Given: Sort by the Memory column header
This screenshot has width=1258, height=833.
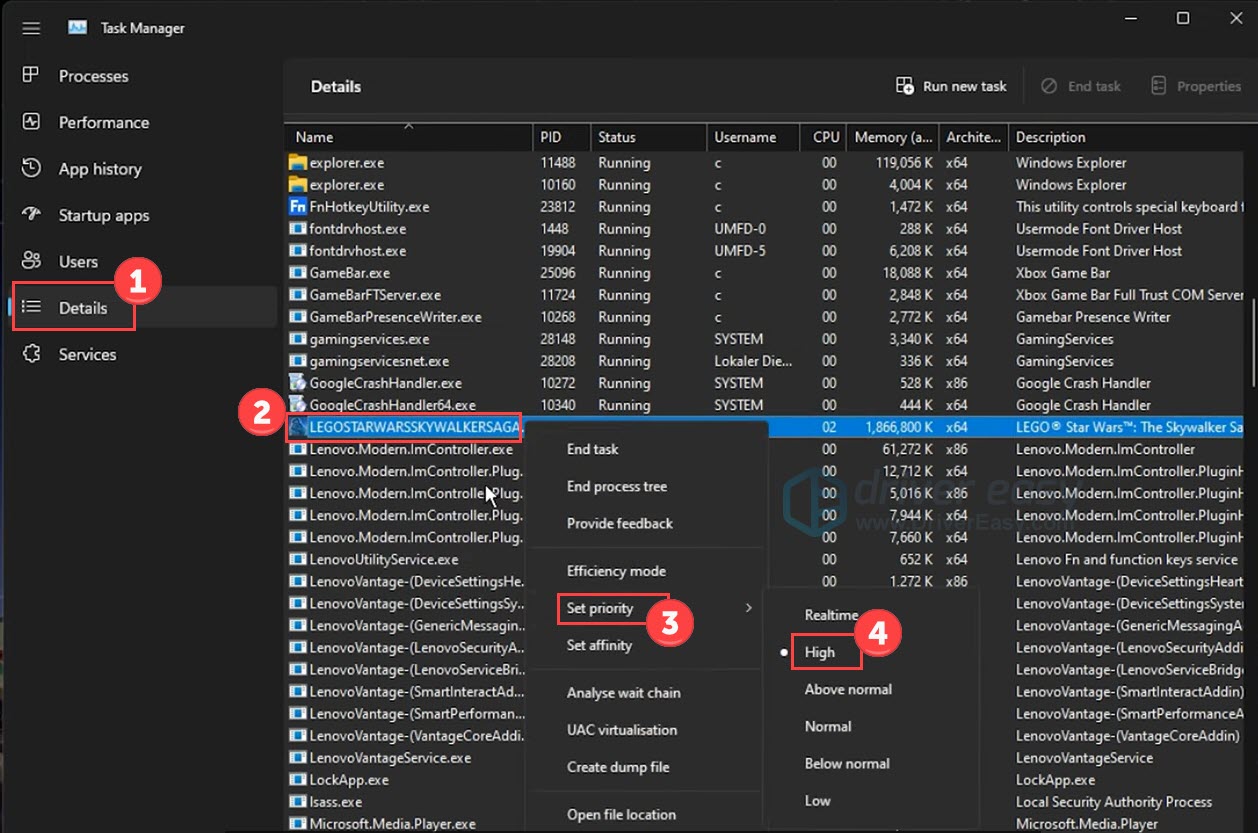Looking at the screenshot, I should pyautogui.click(x=893, y=137).
